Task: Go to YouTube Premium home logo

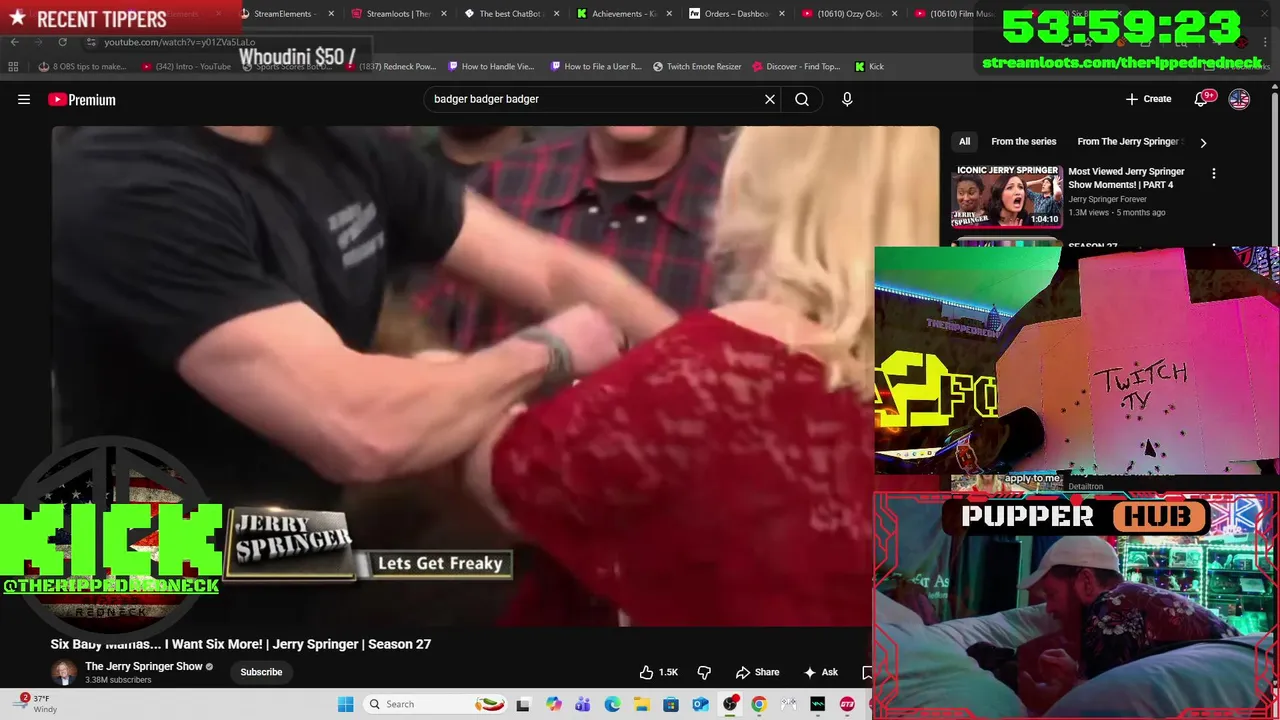Action: tap(82, 99)
